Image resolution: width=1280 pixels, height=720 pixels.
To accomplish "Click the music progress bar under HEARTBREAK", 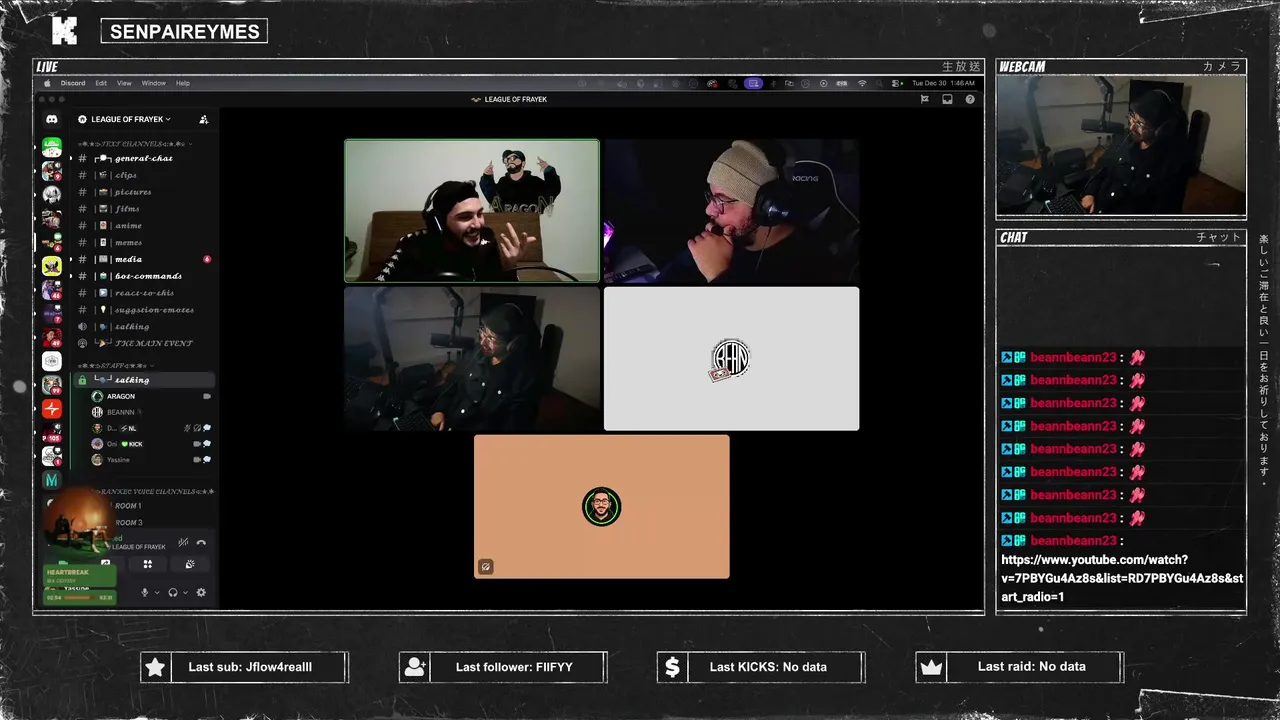I will pos(81,597).
